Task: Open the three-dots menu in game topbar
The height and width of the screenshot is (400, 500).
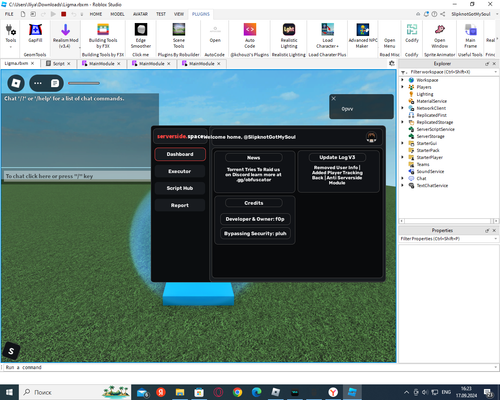Action: 38,83
